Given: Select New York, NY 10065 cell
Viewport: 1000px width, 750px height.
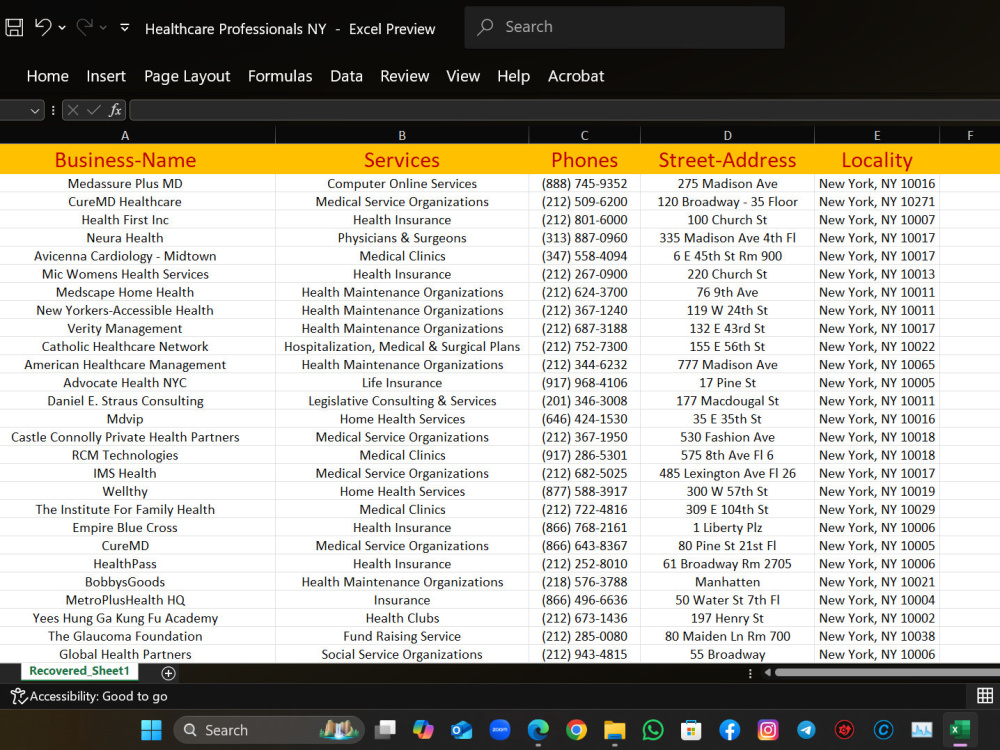Looking at the screenshot, I should pos(877,365).
